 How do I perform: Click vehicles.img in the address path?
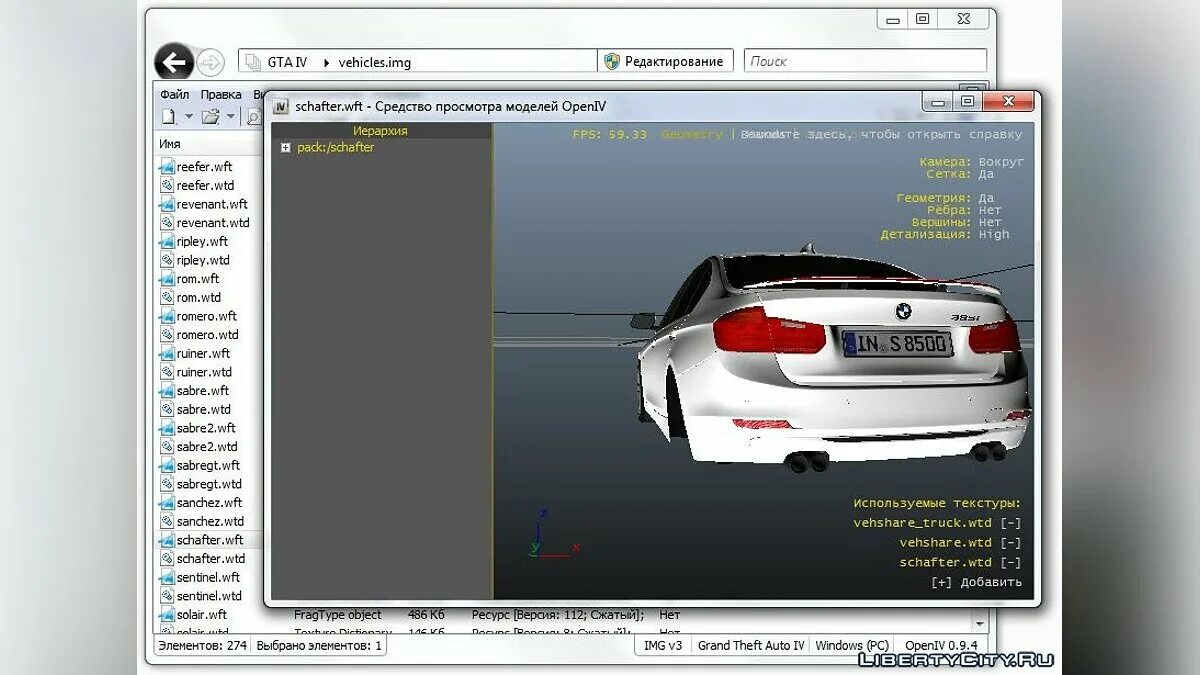(x=374, y=62)
